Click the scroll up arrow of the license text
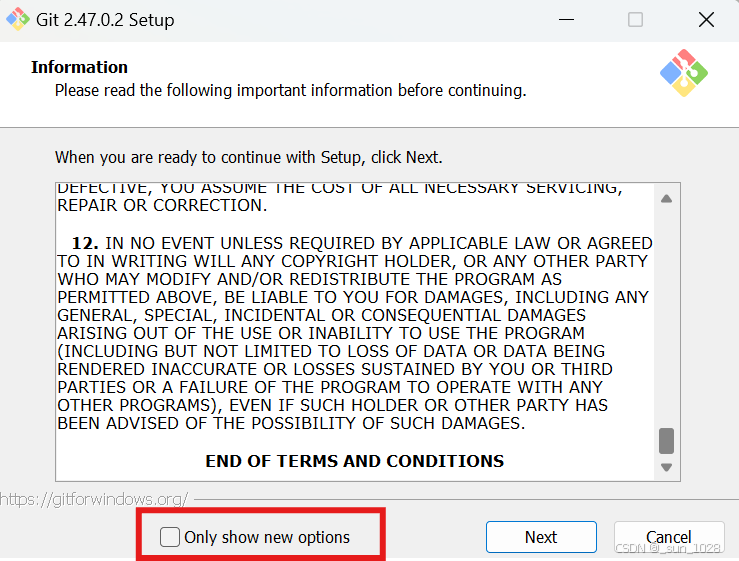The image size is (739, 561). (667, 198)
